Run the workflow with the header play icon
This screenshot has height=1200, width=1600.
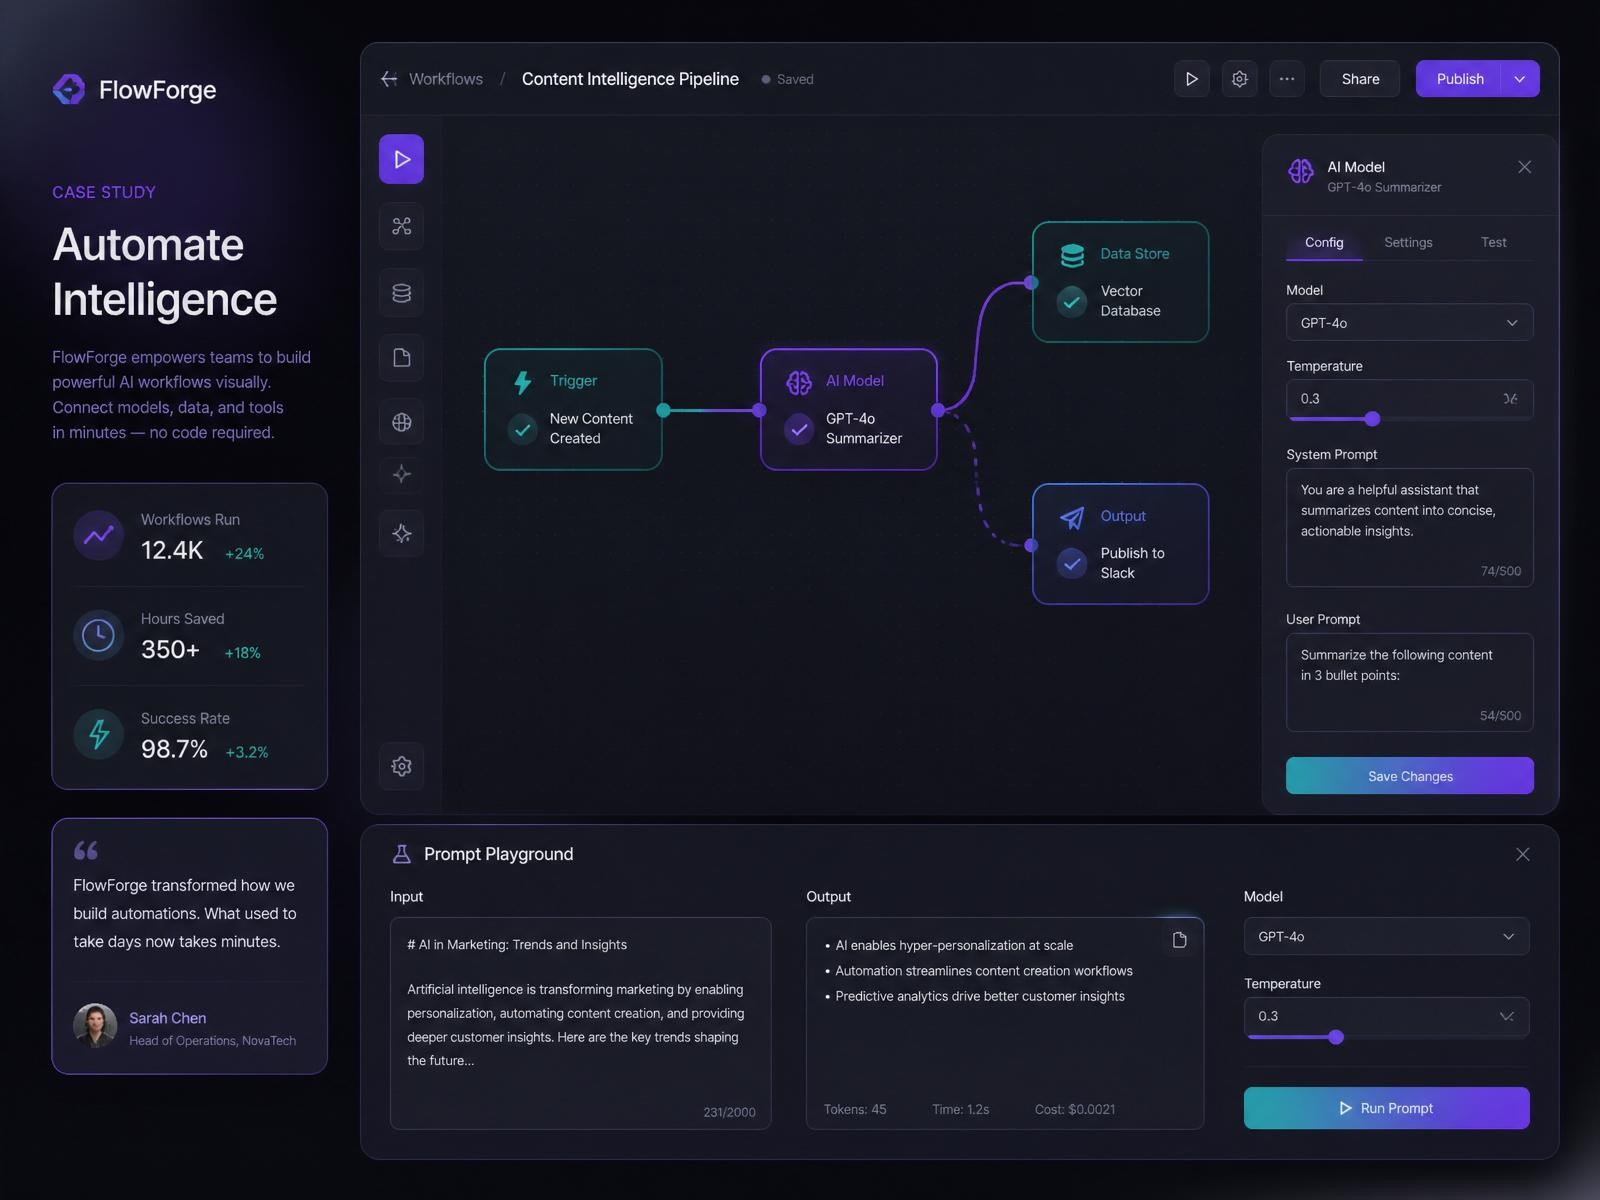(x=1191, y=79)
